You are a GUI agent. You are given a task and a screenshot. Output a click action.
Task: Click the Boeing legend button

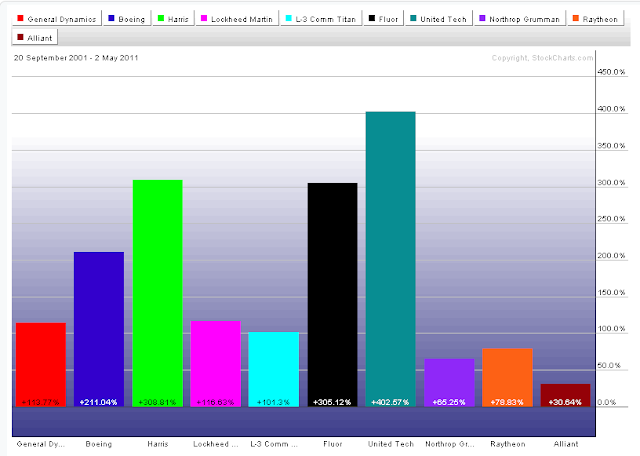127,19
